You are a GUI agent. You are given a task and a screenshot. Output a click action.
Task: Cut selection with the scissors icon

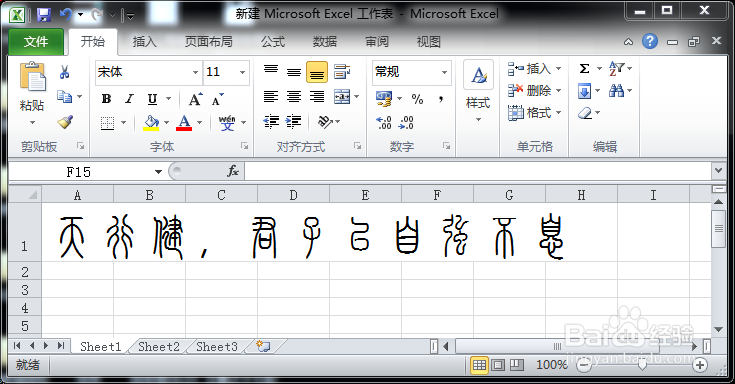(x=64, y=72)
